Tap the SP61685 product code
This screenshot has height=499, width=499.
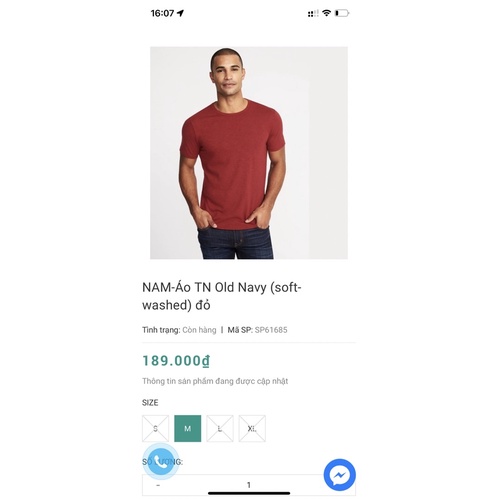pos(271,330)
